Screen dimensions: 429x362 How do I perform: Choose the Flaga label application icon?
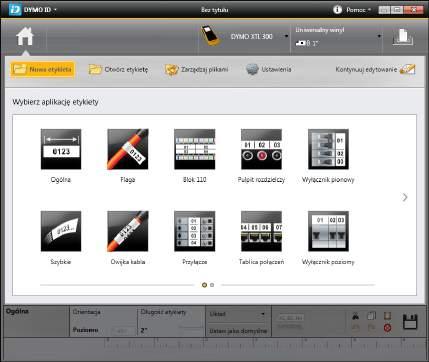tap(128, 149)
